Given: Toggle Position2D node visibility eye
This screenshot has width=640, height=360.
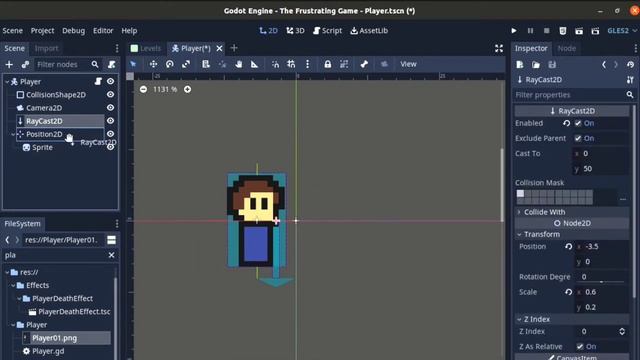Looking at the screenshot, I should point(110,134).
